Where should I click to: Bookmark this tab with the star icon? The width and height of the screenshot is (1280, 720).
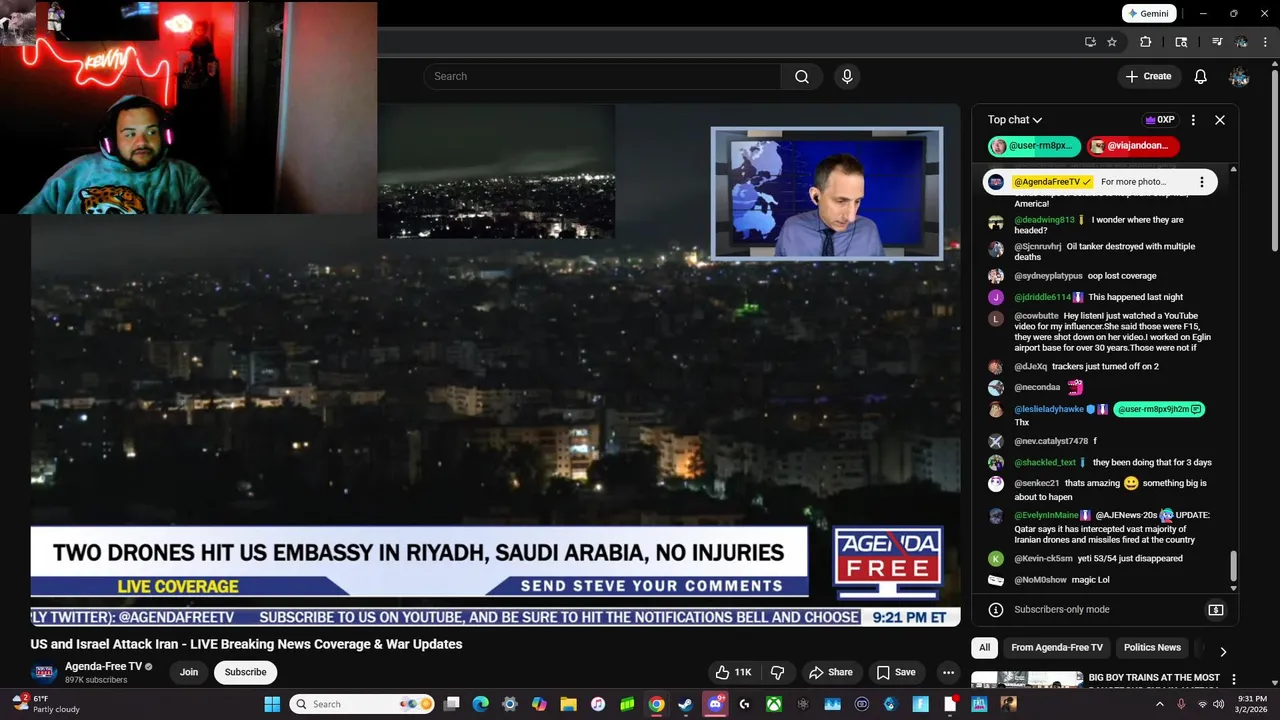(1112, 42)
